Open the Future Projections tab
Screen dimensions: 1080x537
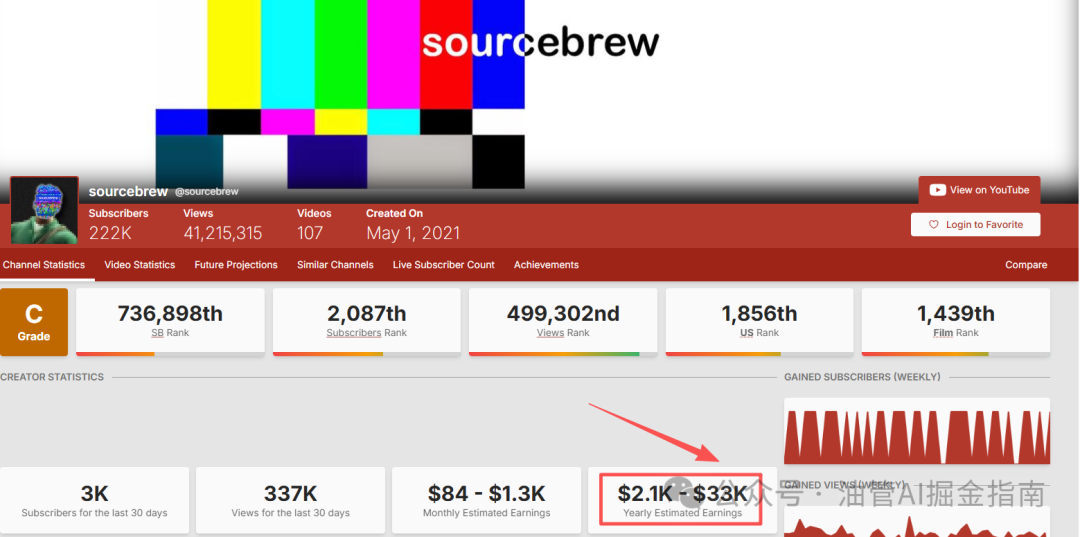pos(236,264)
